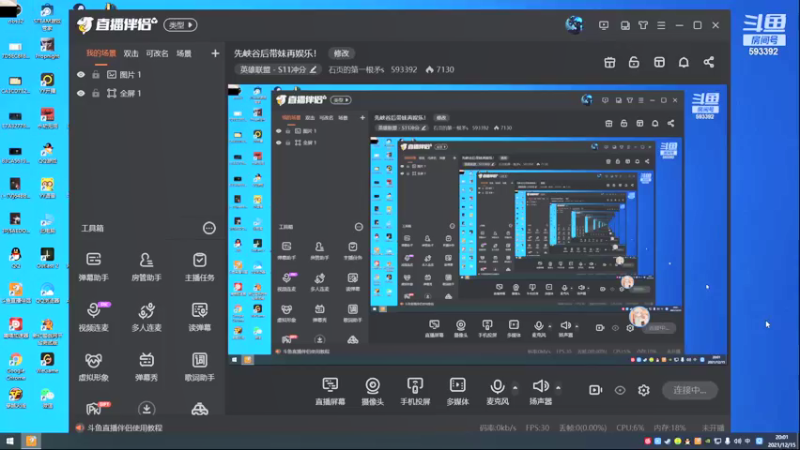
Task: Click the unlock padlock icon in top row
Action: 634,62
